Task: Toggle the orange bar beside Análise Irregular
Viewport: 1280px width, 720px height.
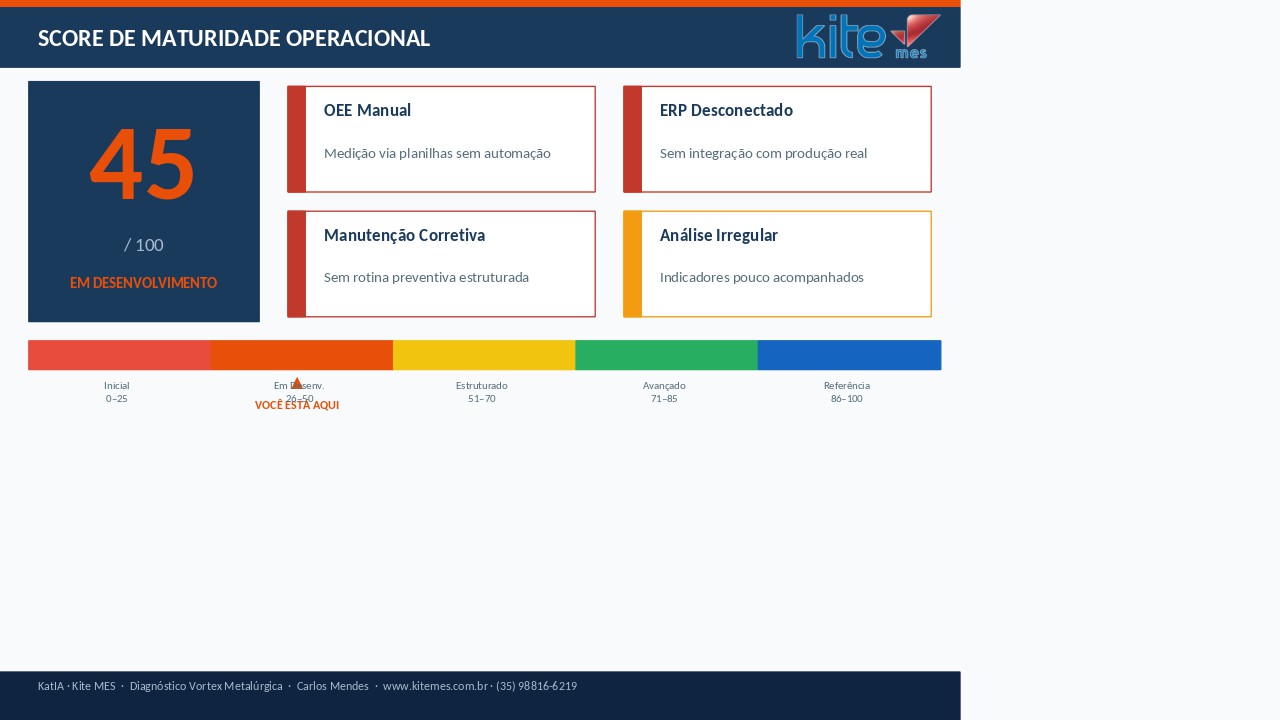Action: pyautogui.click(x=631, y=263)
